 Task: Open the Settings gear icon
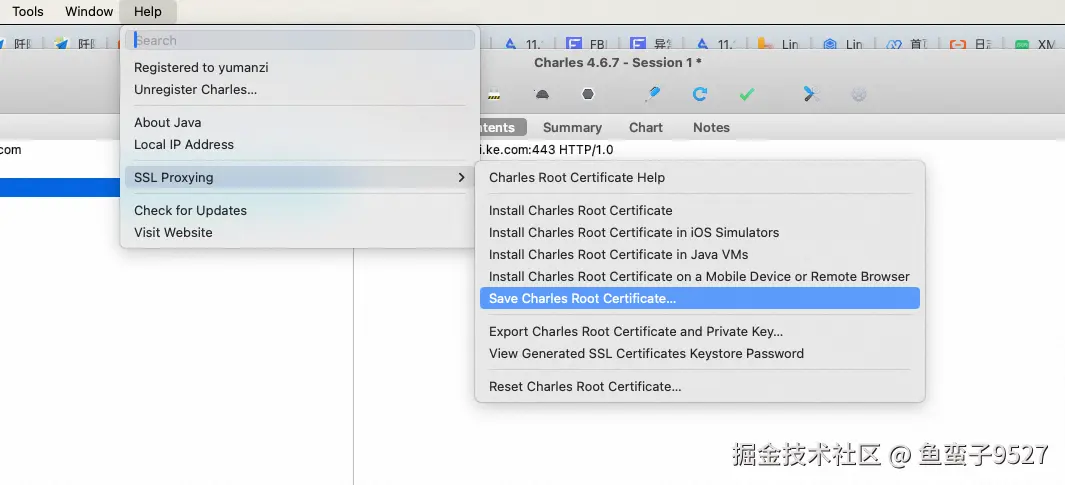tap(859, 94)
